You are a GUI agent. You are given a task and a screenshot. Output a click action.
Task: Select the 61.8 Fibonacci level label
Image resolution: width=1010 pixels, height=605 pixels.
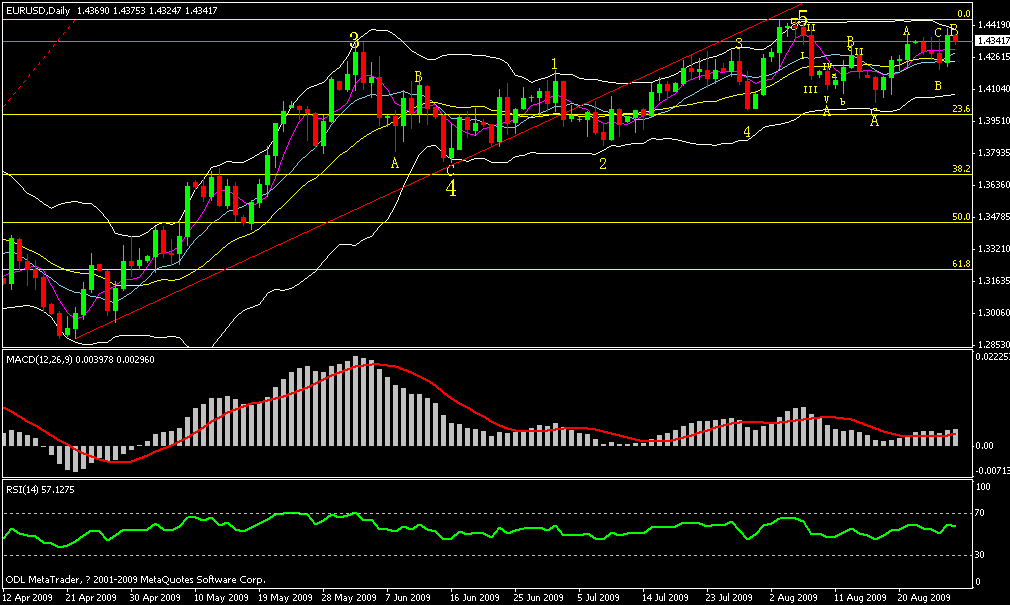click(x=962, y=264)
